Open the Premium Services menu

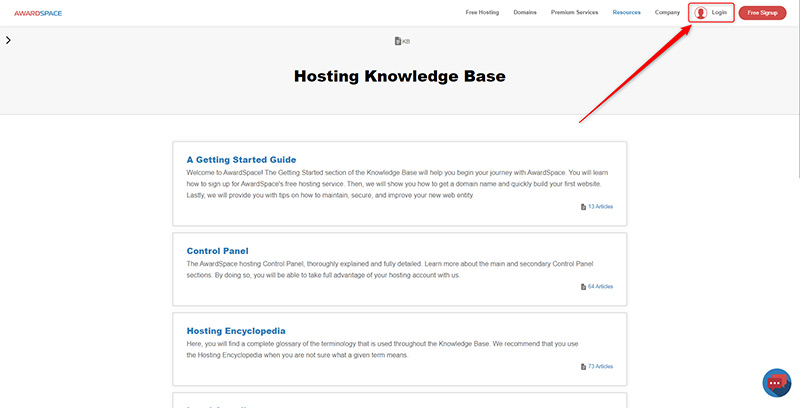[x=574, y=13]
